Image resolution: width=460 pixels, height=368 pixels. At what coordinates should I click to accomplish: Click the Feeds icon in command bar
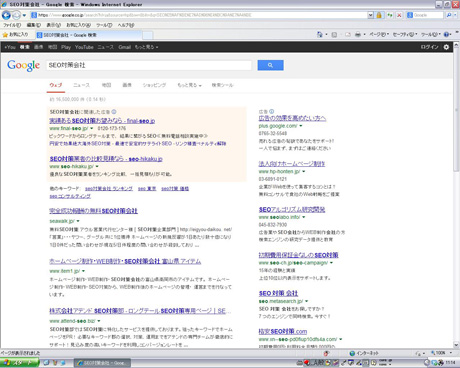point(334,34)
